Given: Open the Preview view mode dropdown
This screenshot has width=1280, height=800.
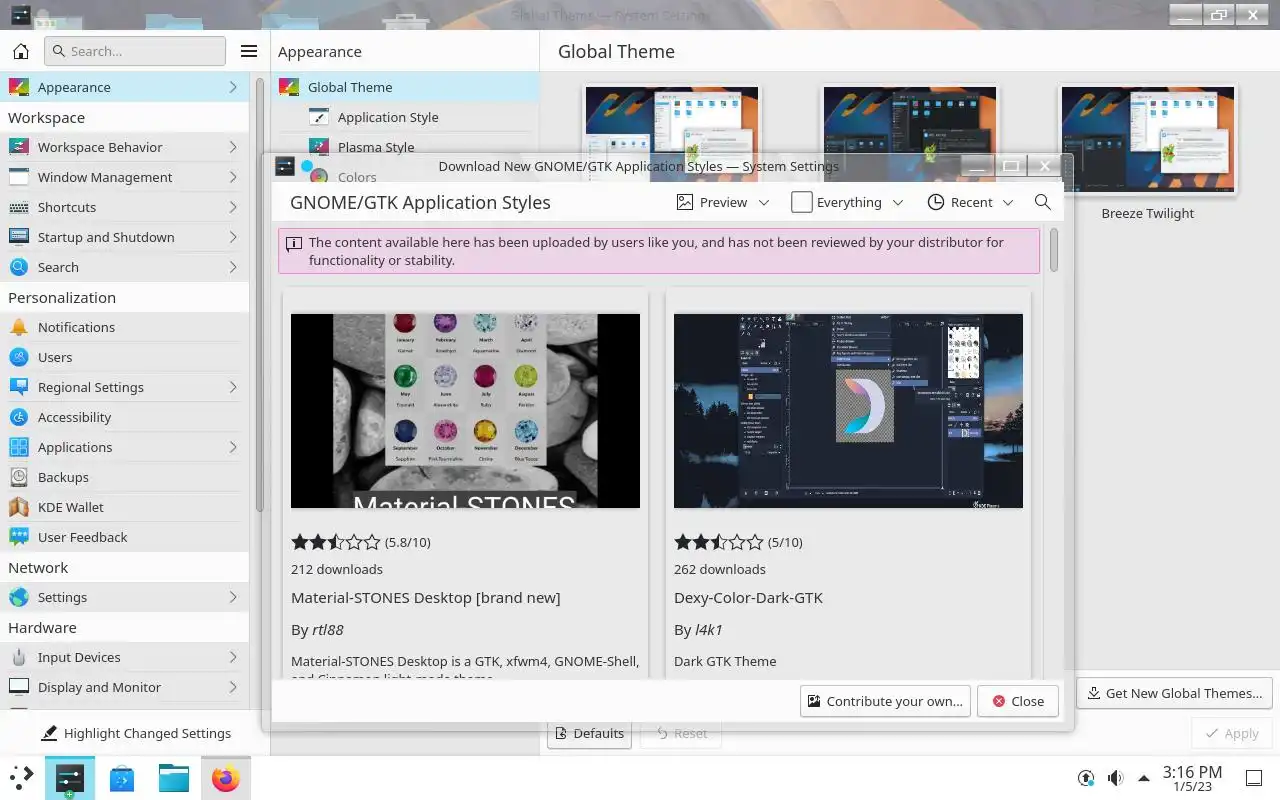Looking at the screenshot, I should [x=723, y=202].
